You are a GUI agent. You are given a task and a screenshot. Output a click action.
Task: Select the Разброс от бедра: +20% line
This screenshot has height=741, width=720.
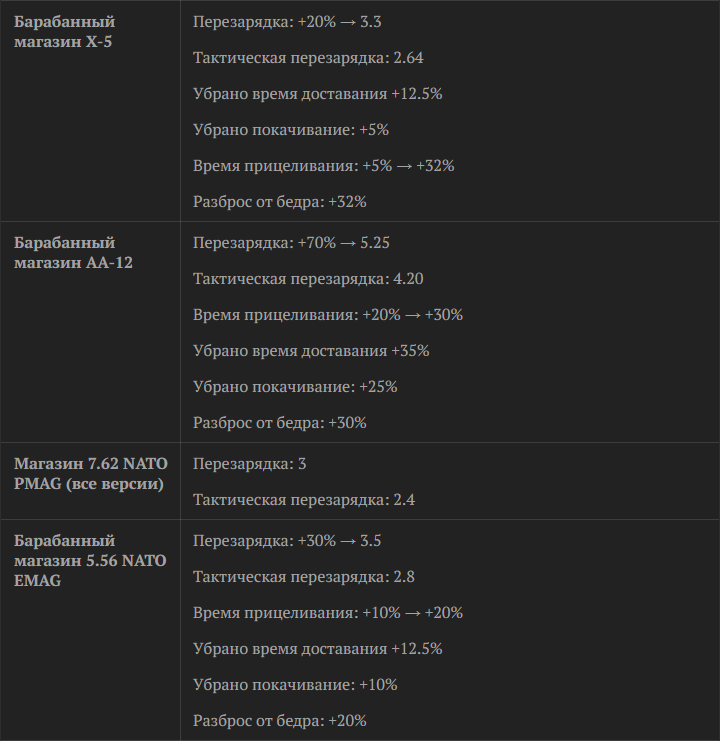pos(280,721)
